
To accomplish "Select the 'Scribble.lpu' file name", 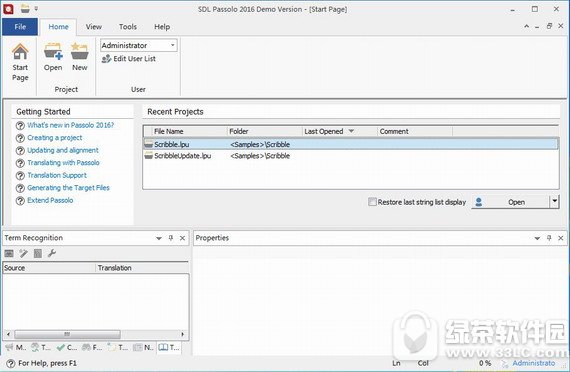I will click(x=172, y=144).
